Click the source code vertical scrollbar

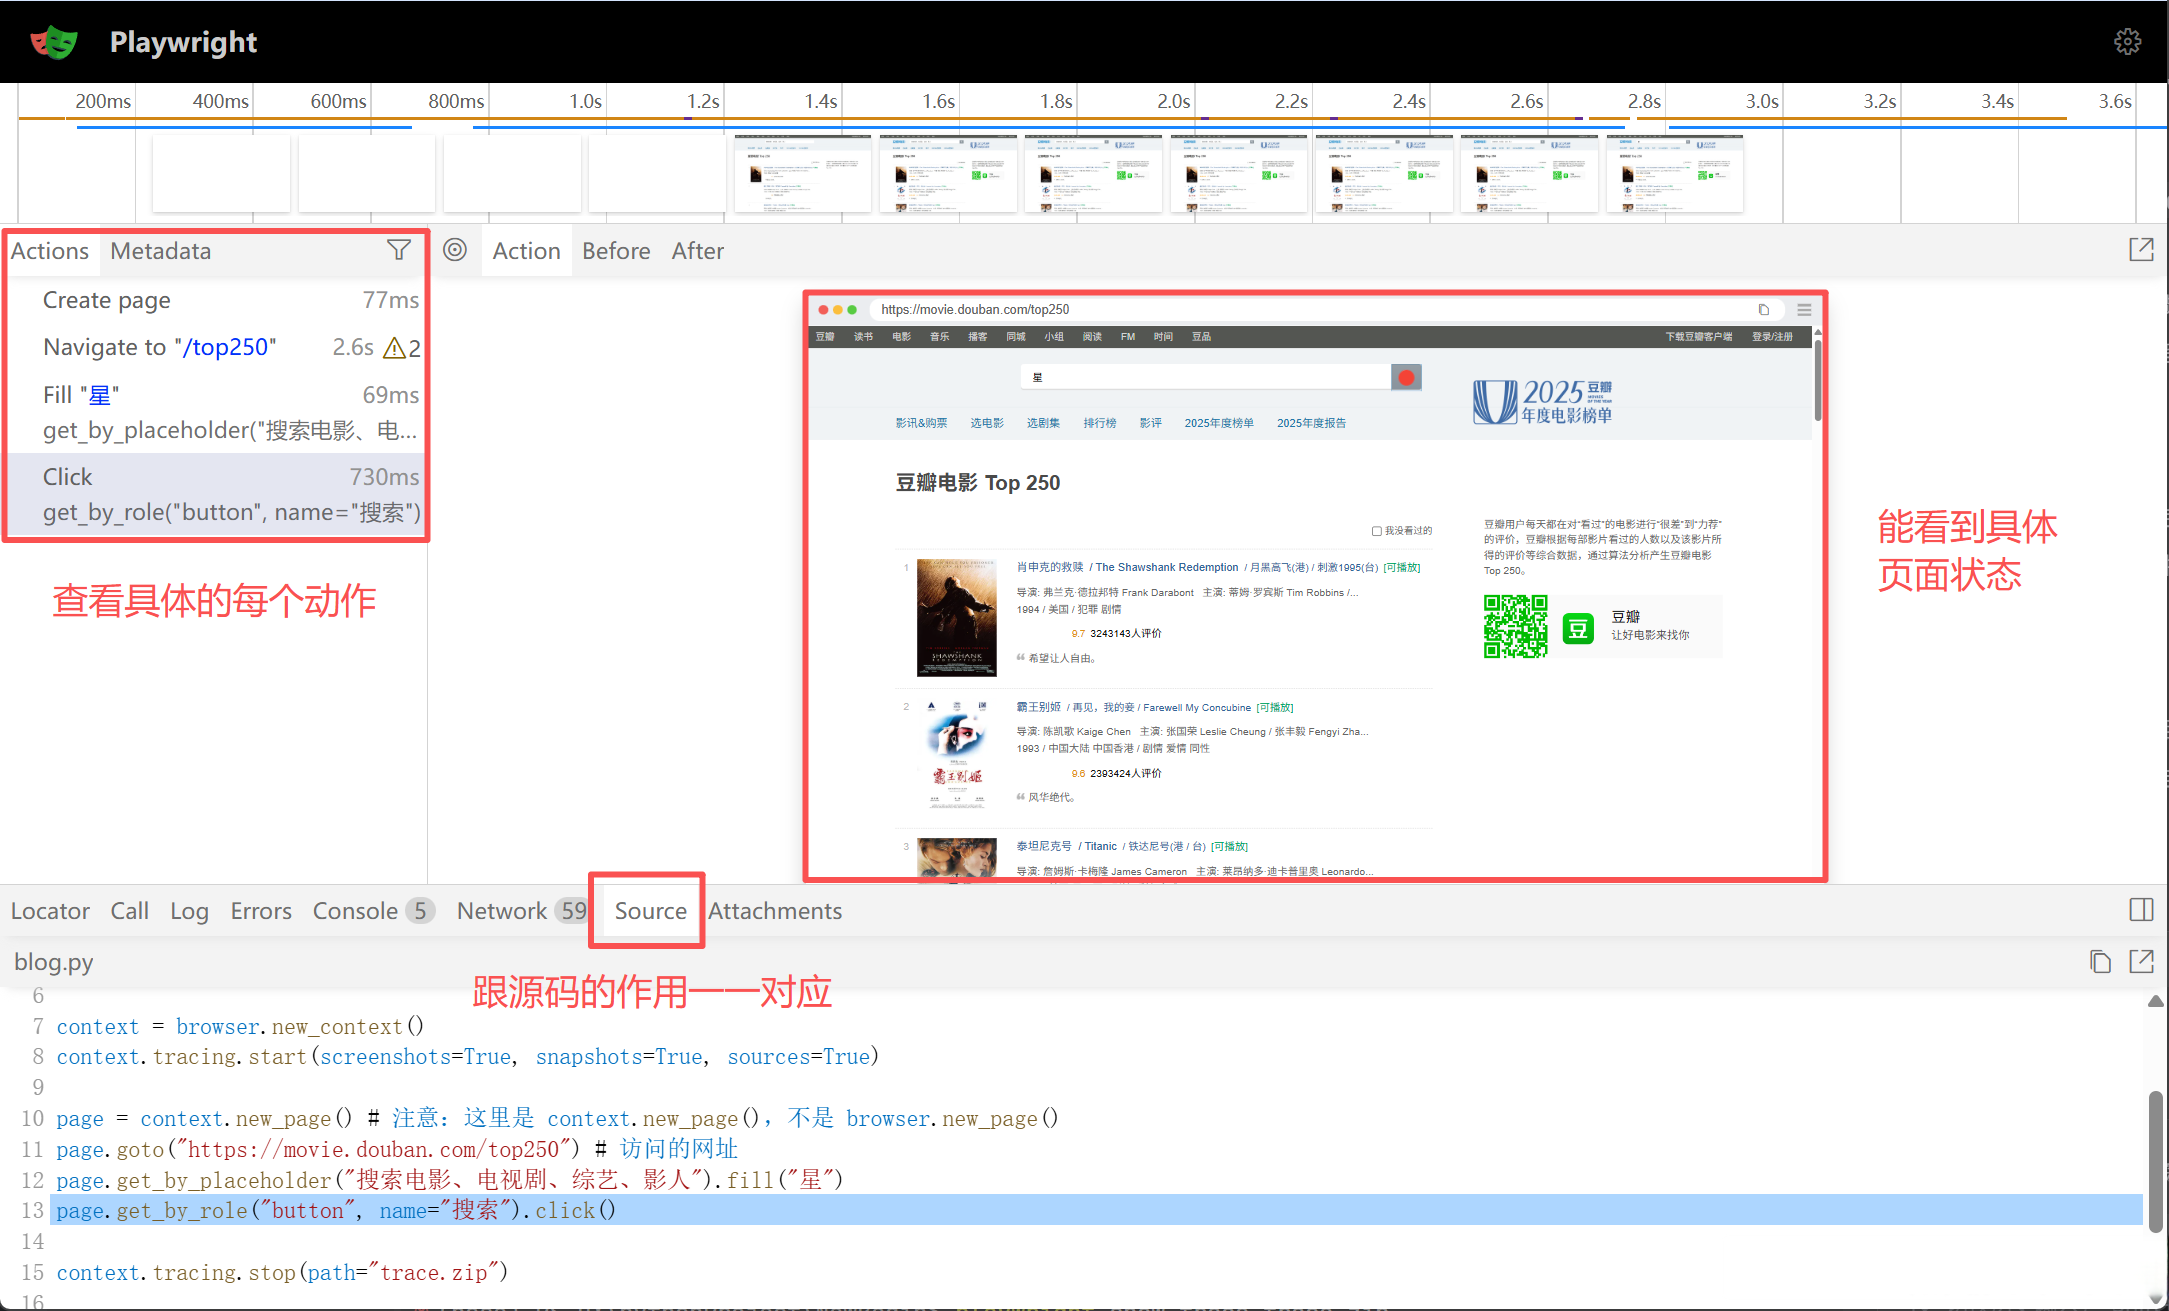(x=2155, y=1160)
